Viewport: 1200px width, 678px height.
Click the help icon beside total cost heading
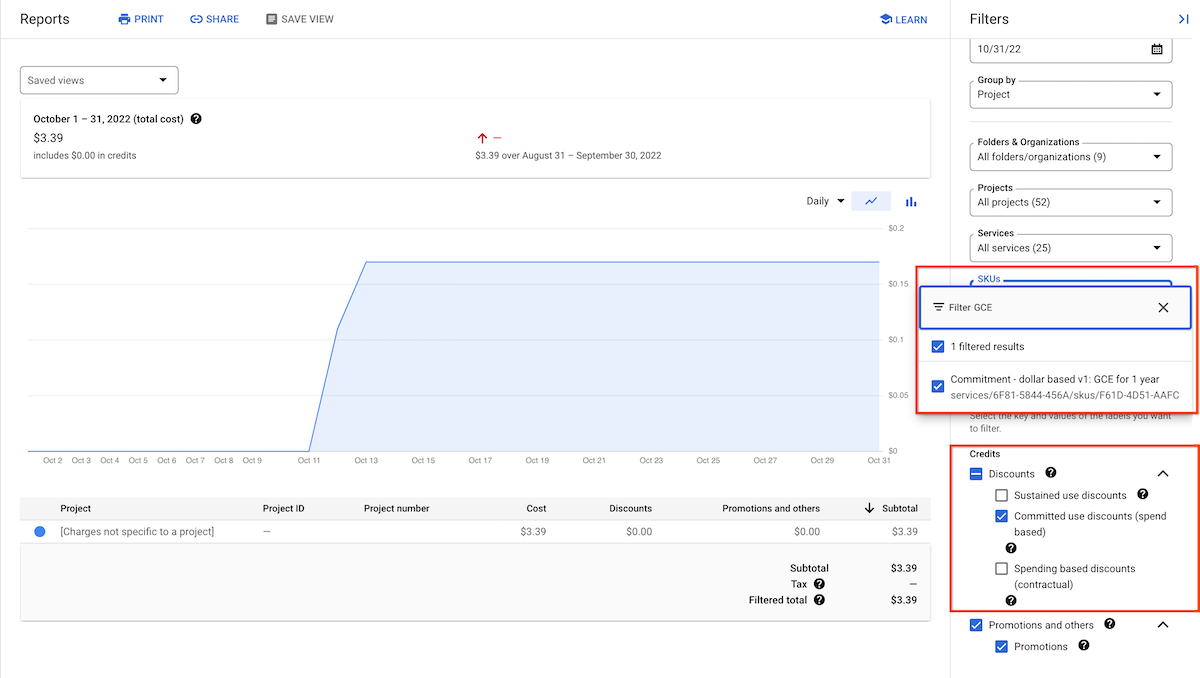[196, 119]
